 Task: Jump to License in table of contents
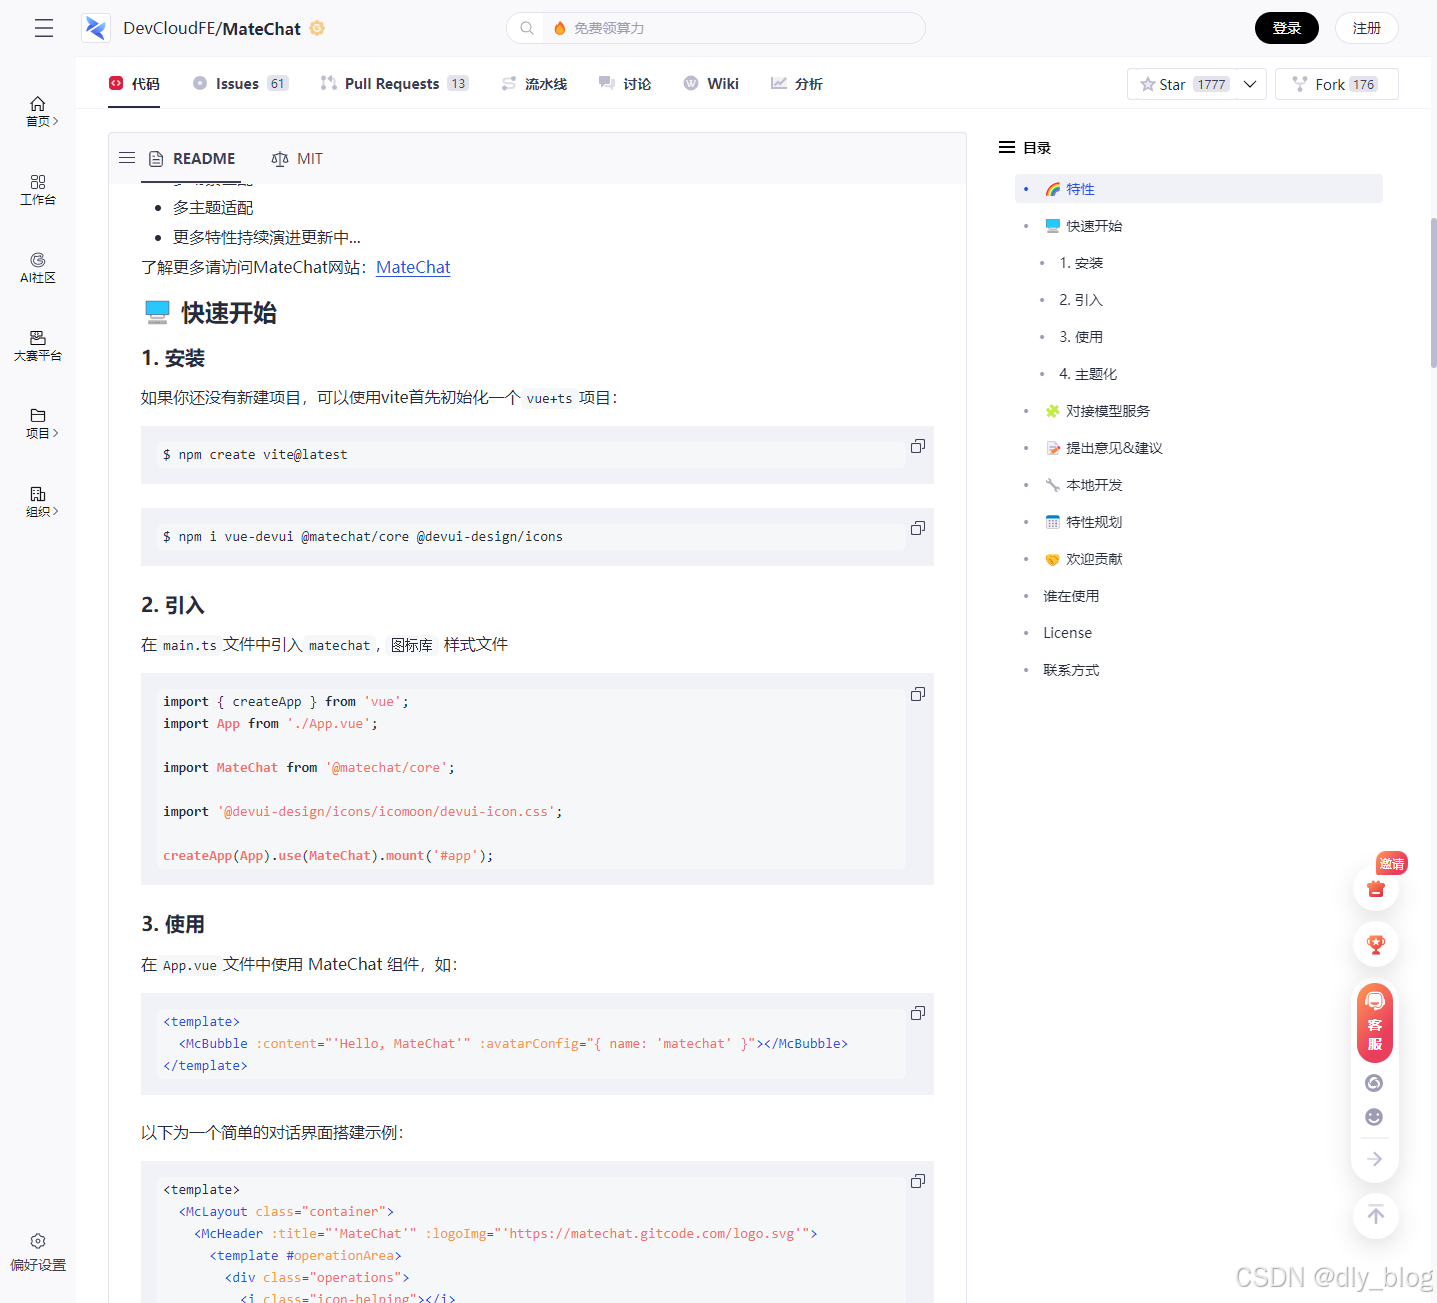click(x=1067, y=633)
